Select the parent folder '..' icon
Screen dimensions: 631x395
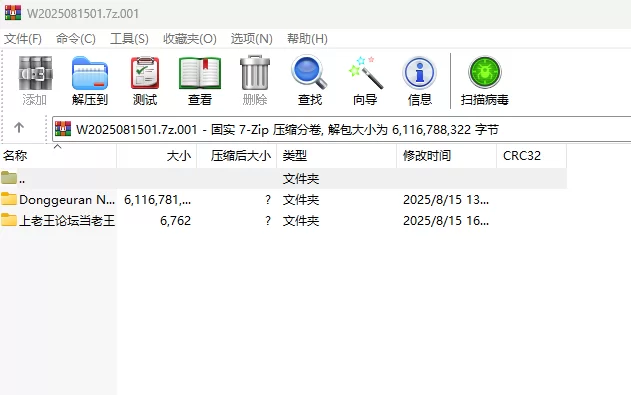9,177
